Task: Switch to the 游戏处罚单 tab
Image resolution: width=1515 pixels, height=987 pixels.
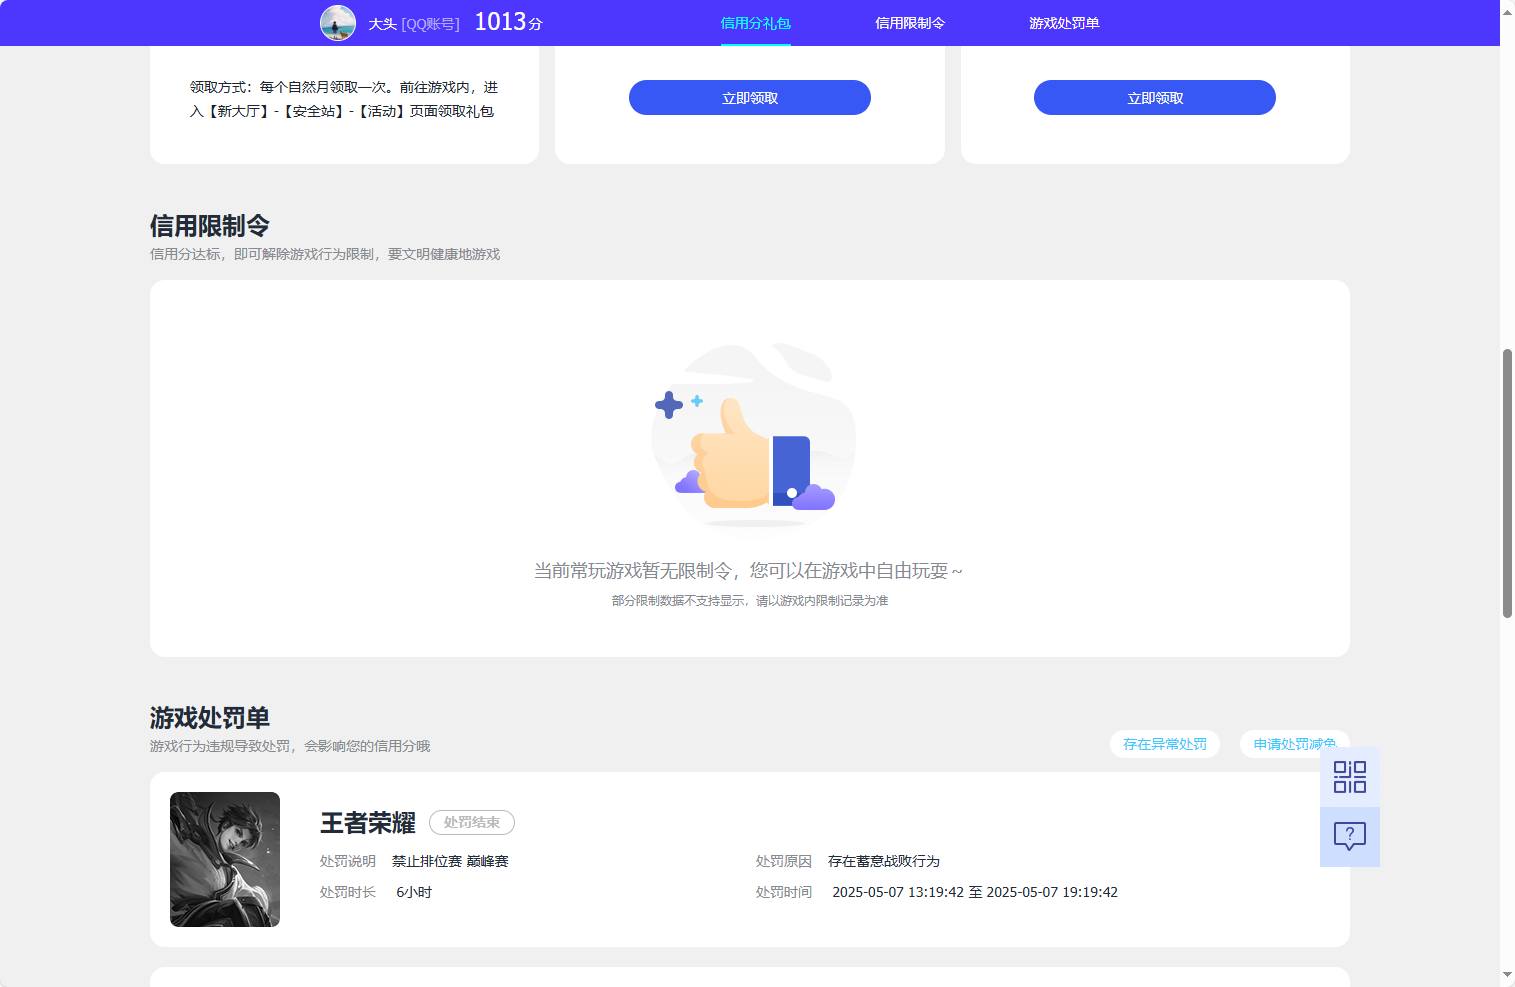Action: coord(1063,22)
